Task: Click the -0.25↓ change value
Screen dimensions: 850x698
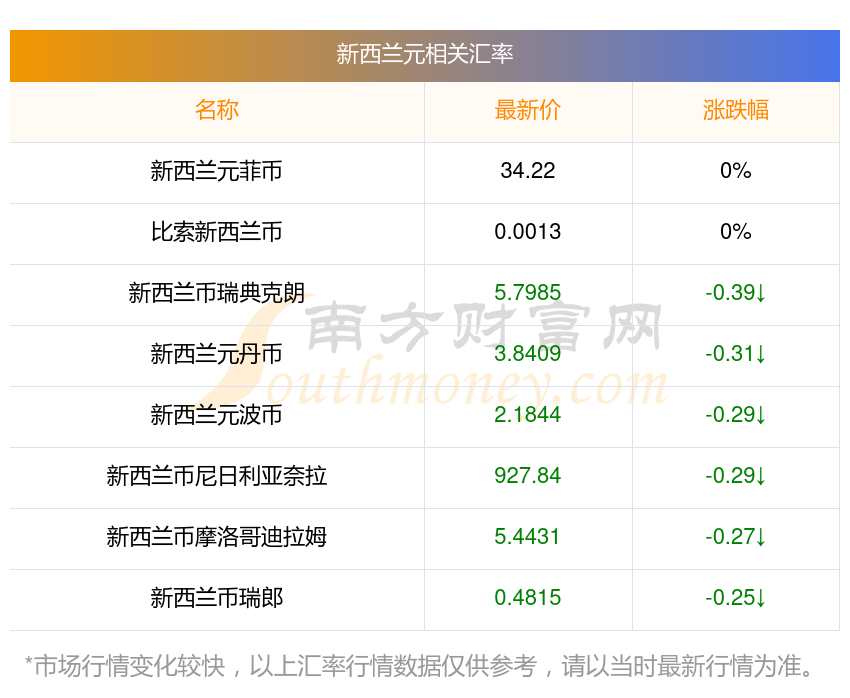Action: coord(736,598)
